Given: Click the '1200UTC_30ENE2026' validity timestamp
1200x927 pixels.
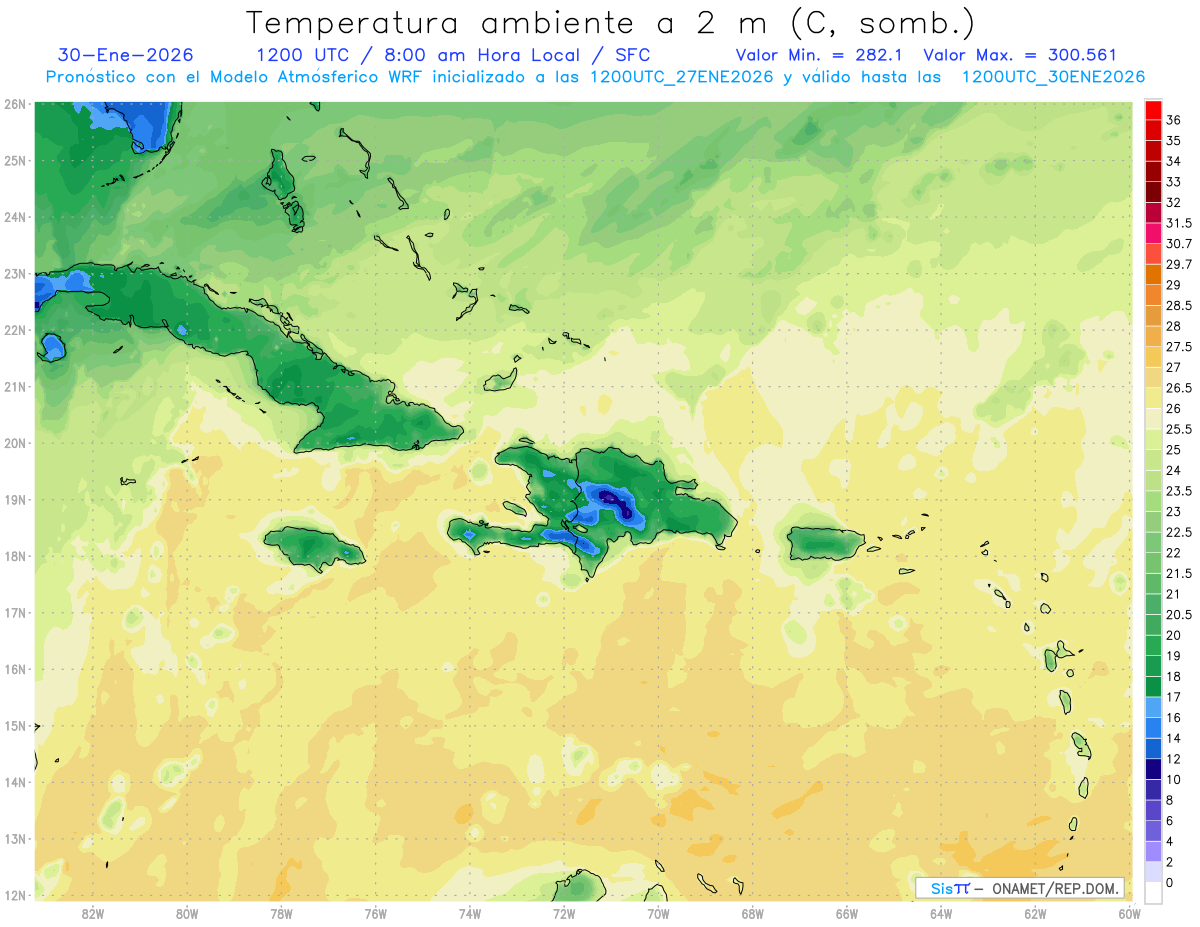Looking at the screenshot, I should tap(1053, 77).
